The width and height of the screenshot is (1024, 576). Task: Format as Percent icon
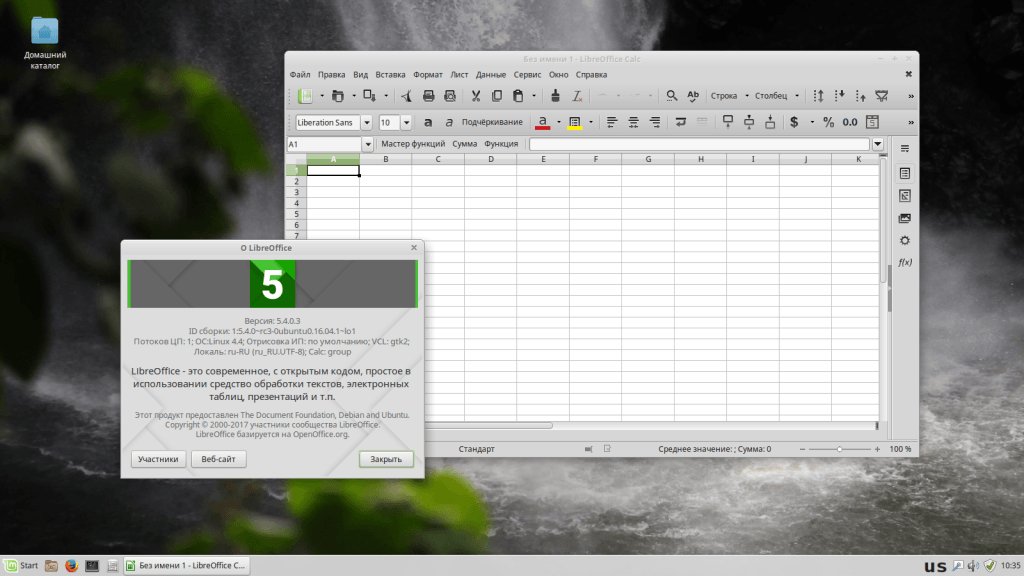828,122
